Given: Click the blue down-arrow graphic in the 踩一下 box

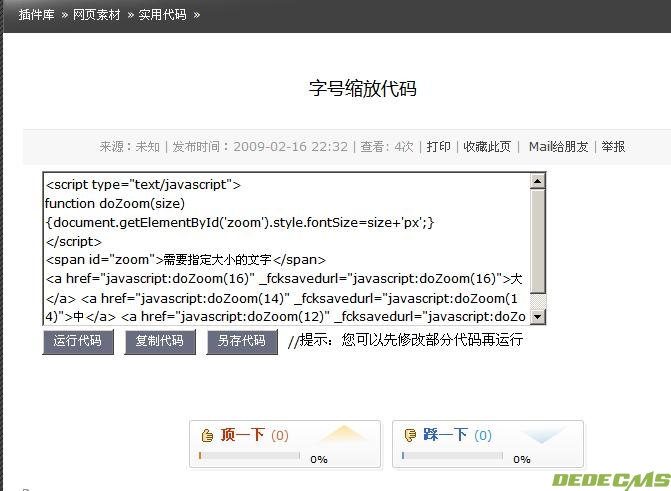Looking at the screenshot, I should point(543,434).
